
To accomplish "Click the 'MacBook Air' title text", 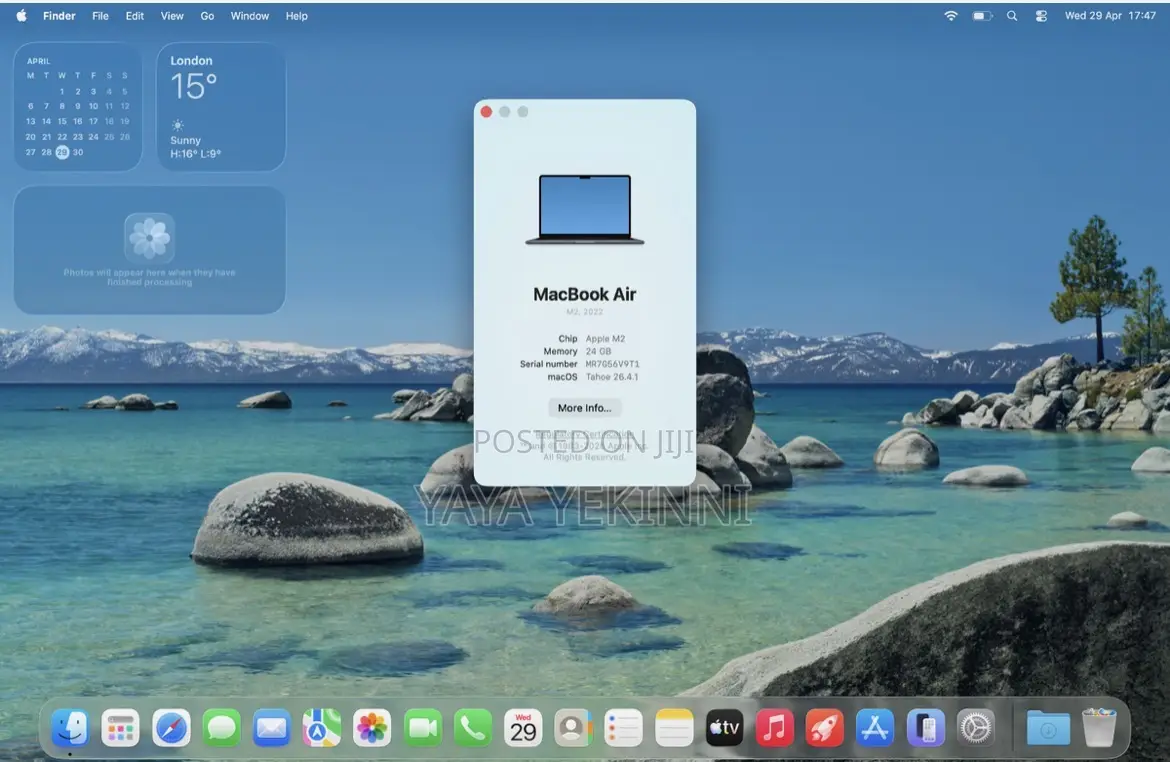I will click(584, 294).
